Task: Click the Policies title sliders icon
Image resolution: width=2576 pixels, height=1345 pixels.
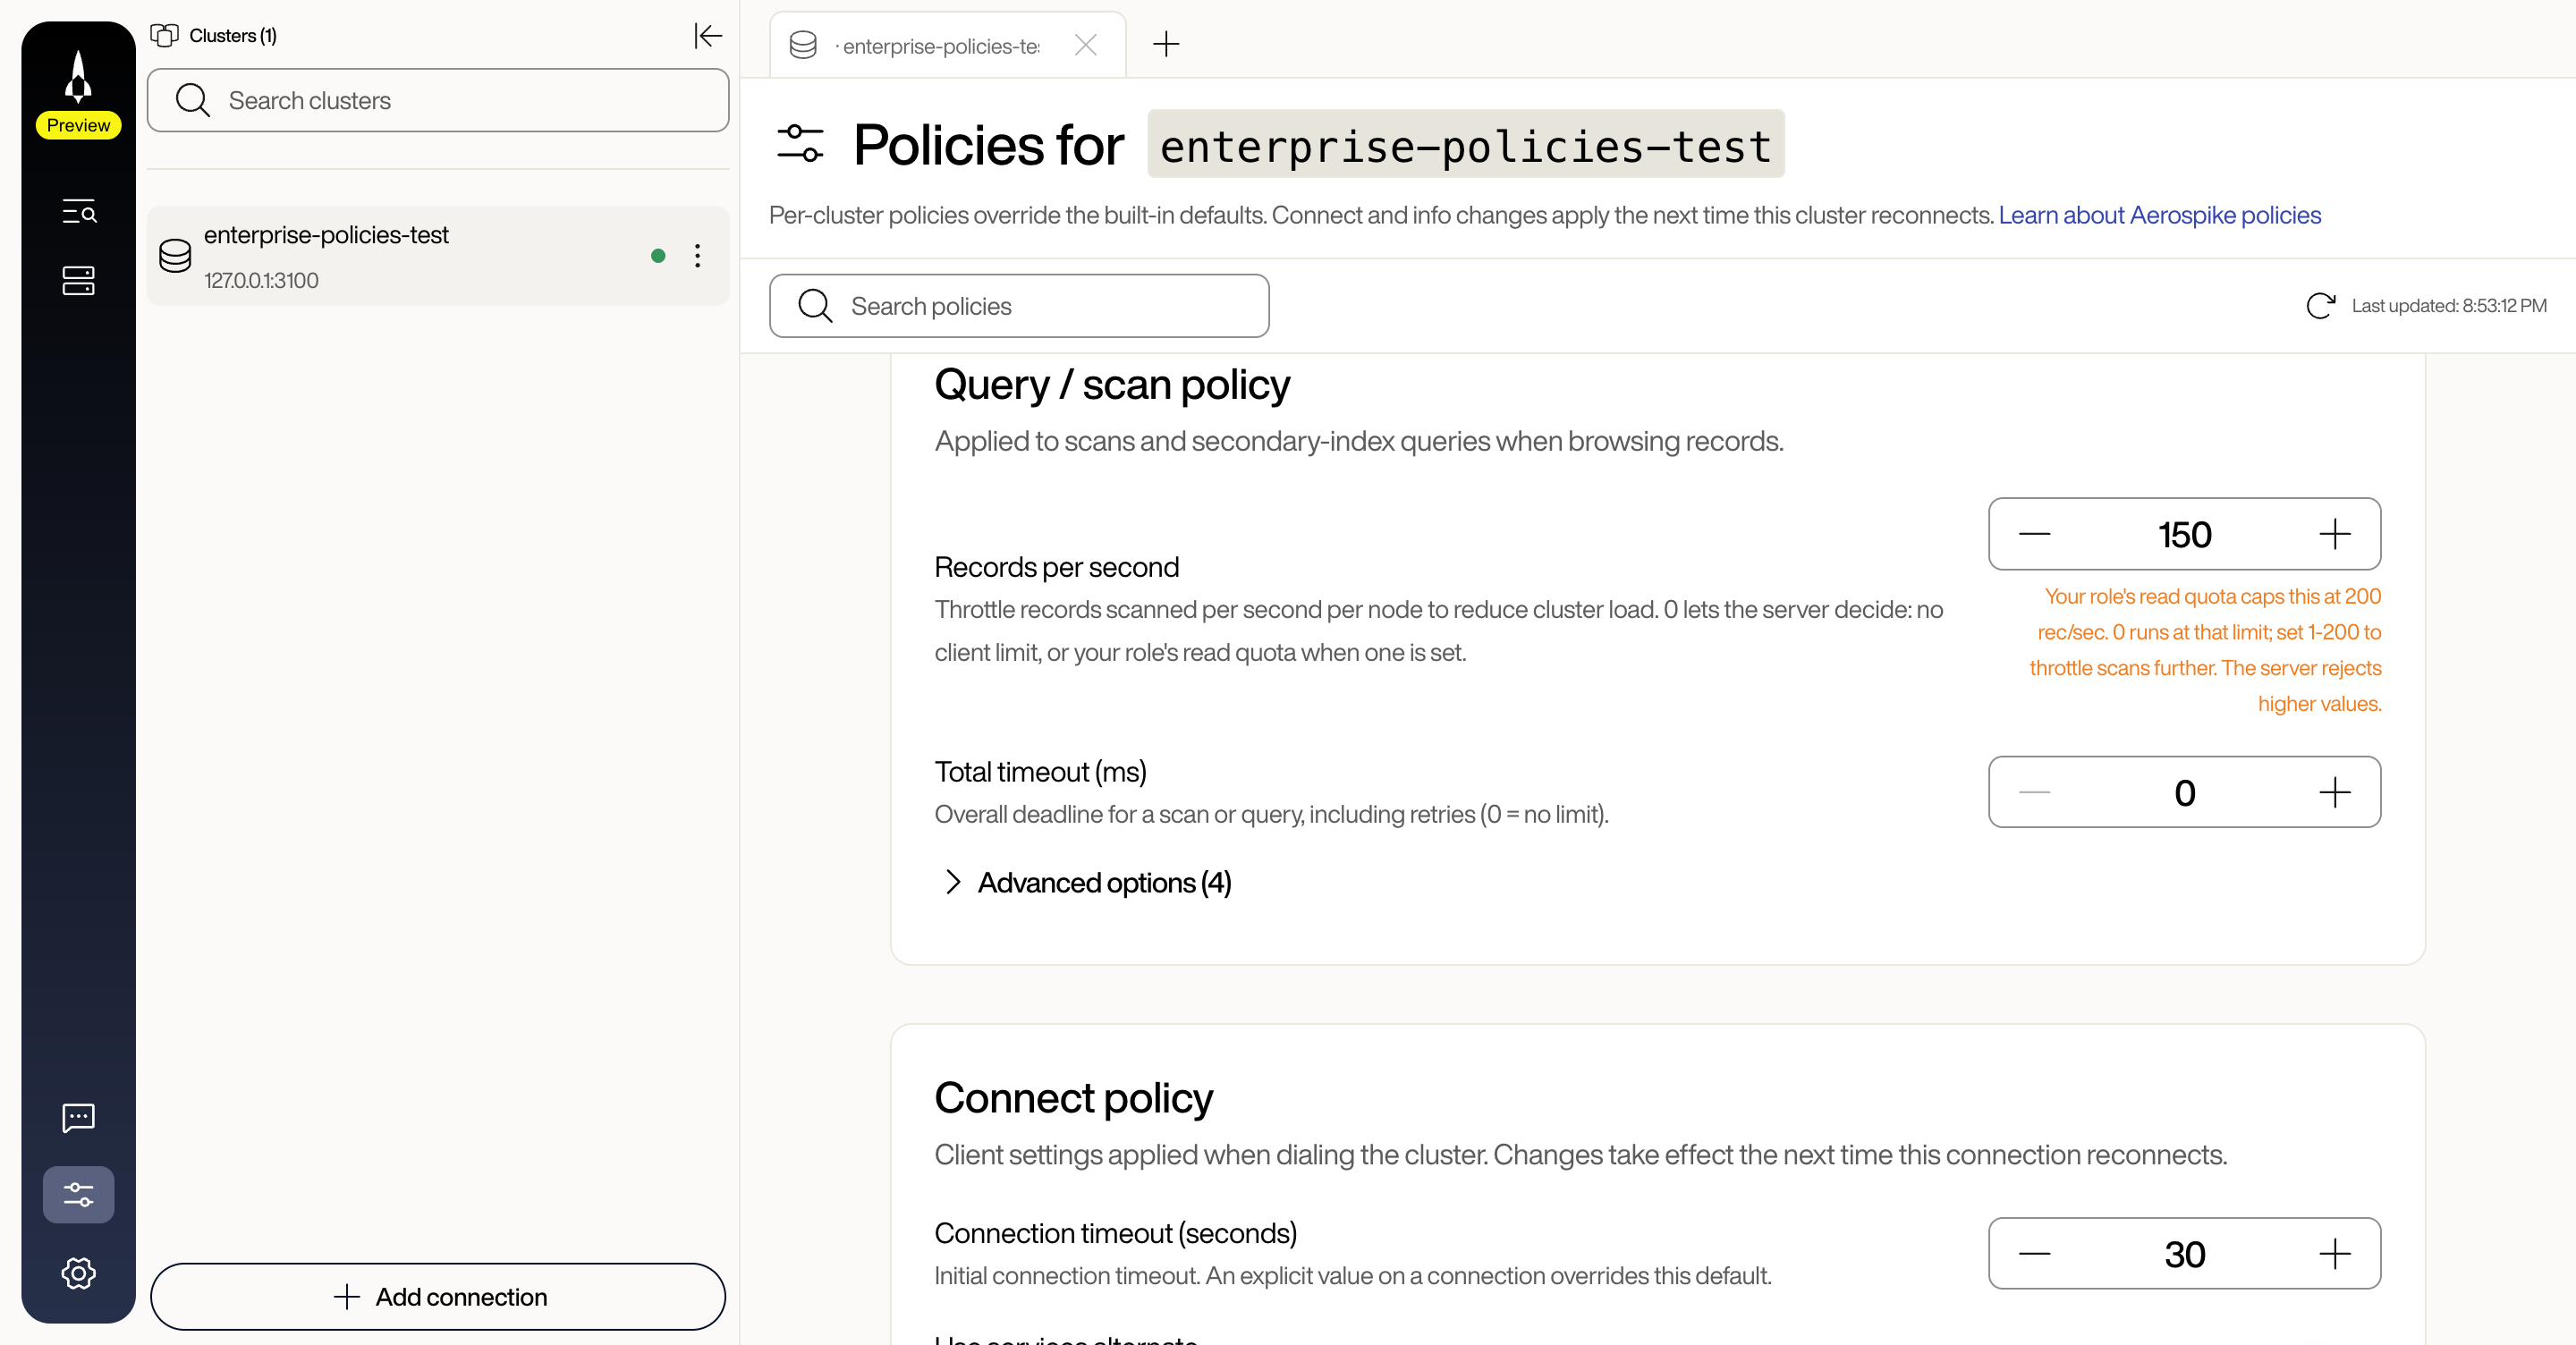Action: tap(800, 144)
